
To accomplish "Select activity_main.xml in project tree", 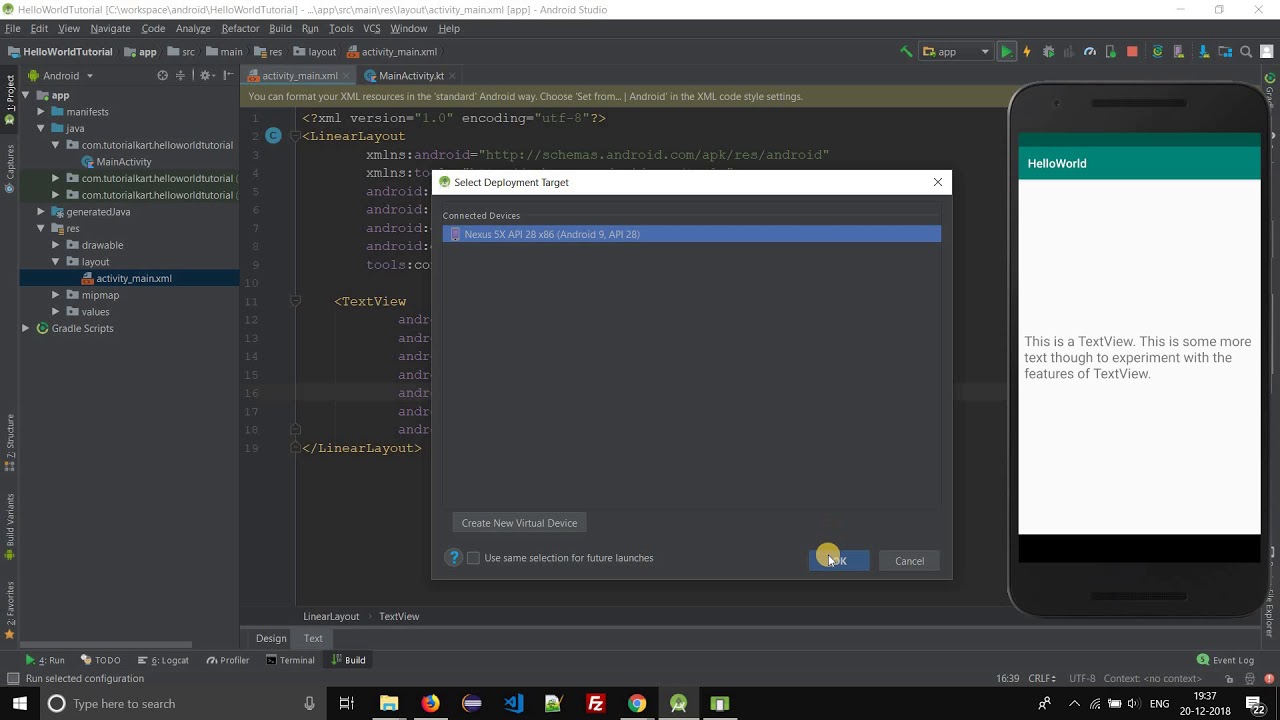I will (134, 278).
